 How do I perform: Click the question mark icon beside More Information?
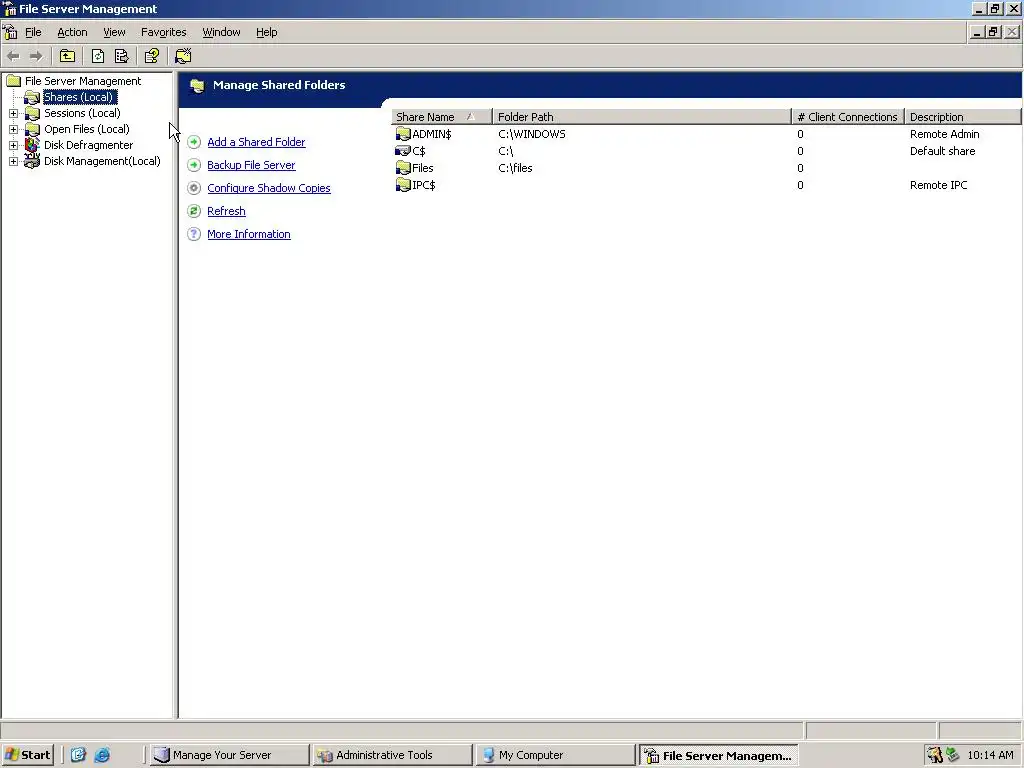click(x=194, y=234)
